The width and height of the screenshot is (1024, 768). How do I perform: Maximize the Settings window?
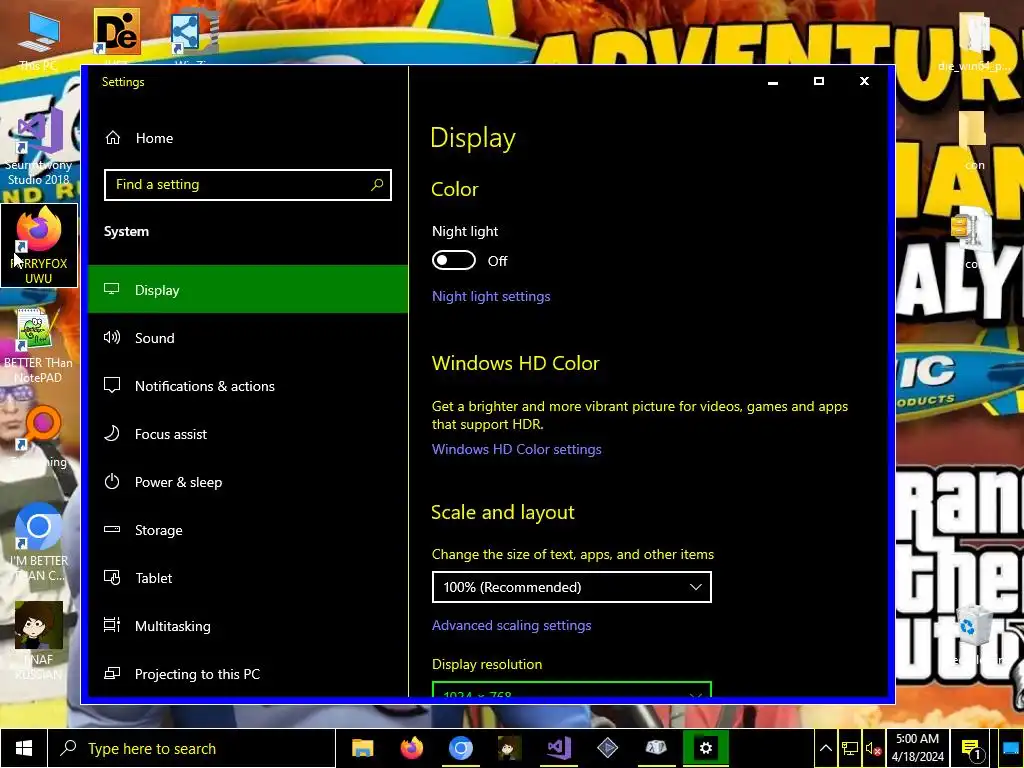click(x=818, y=81)
